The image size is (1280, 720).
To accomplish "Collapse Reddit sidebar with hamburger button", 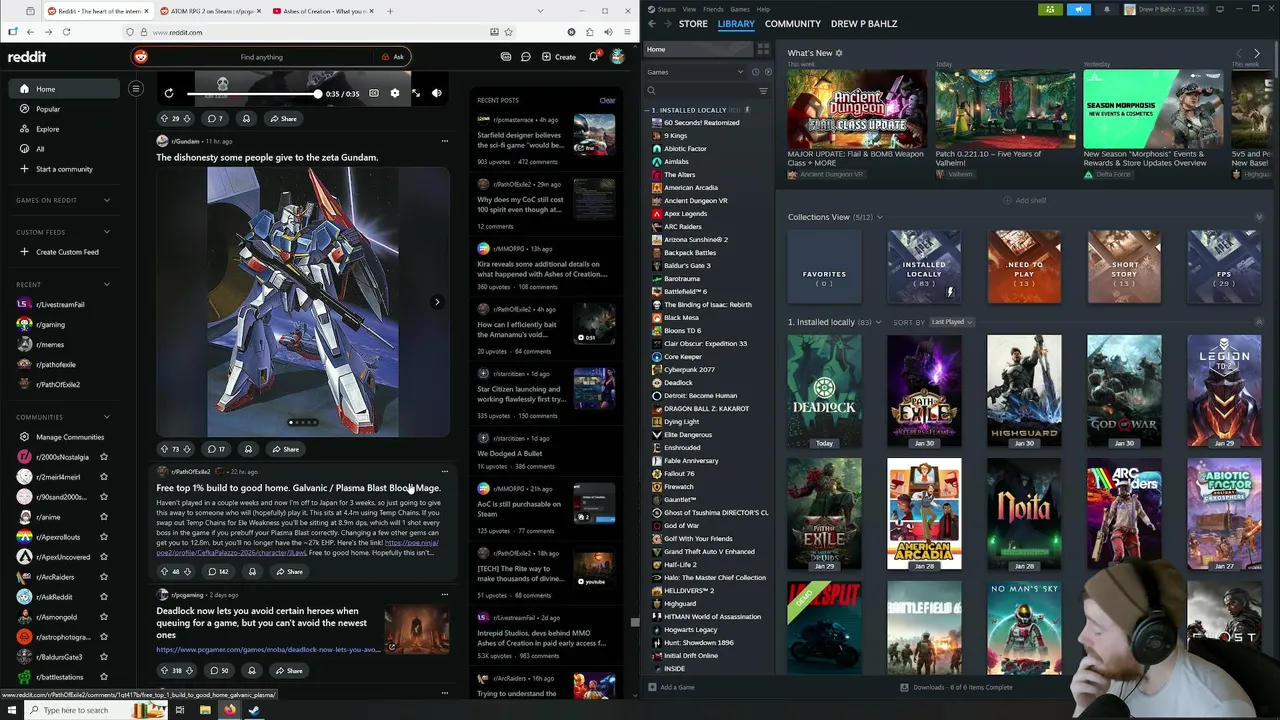I will [136, 89].
